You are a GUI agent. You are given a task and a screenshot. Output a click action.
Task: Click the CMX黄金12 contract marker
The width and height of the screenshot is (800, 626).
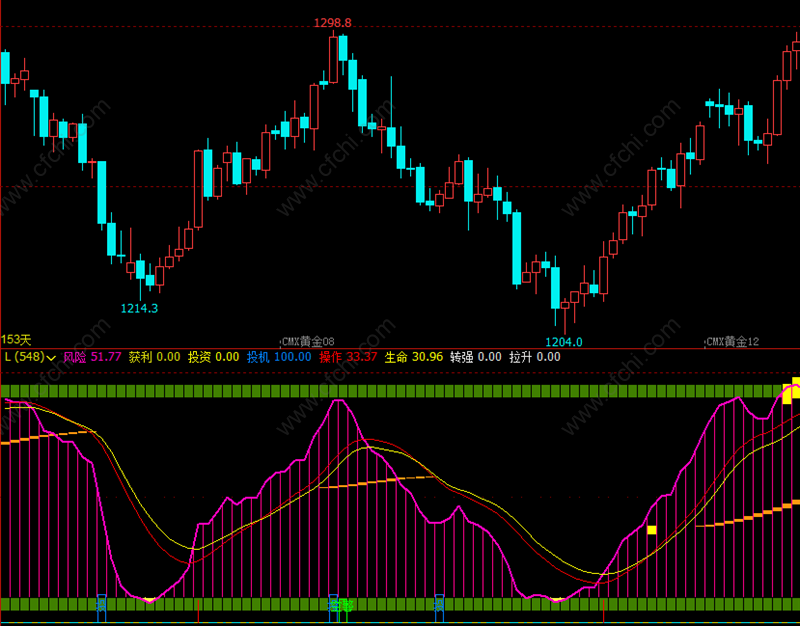point(733,342)
